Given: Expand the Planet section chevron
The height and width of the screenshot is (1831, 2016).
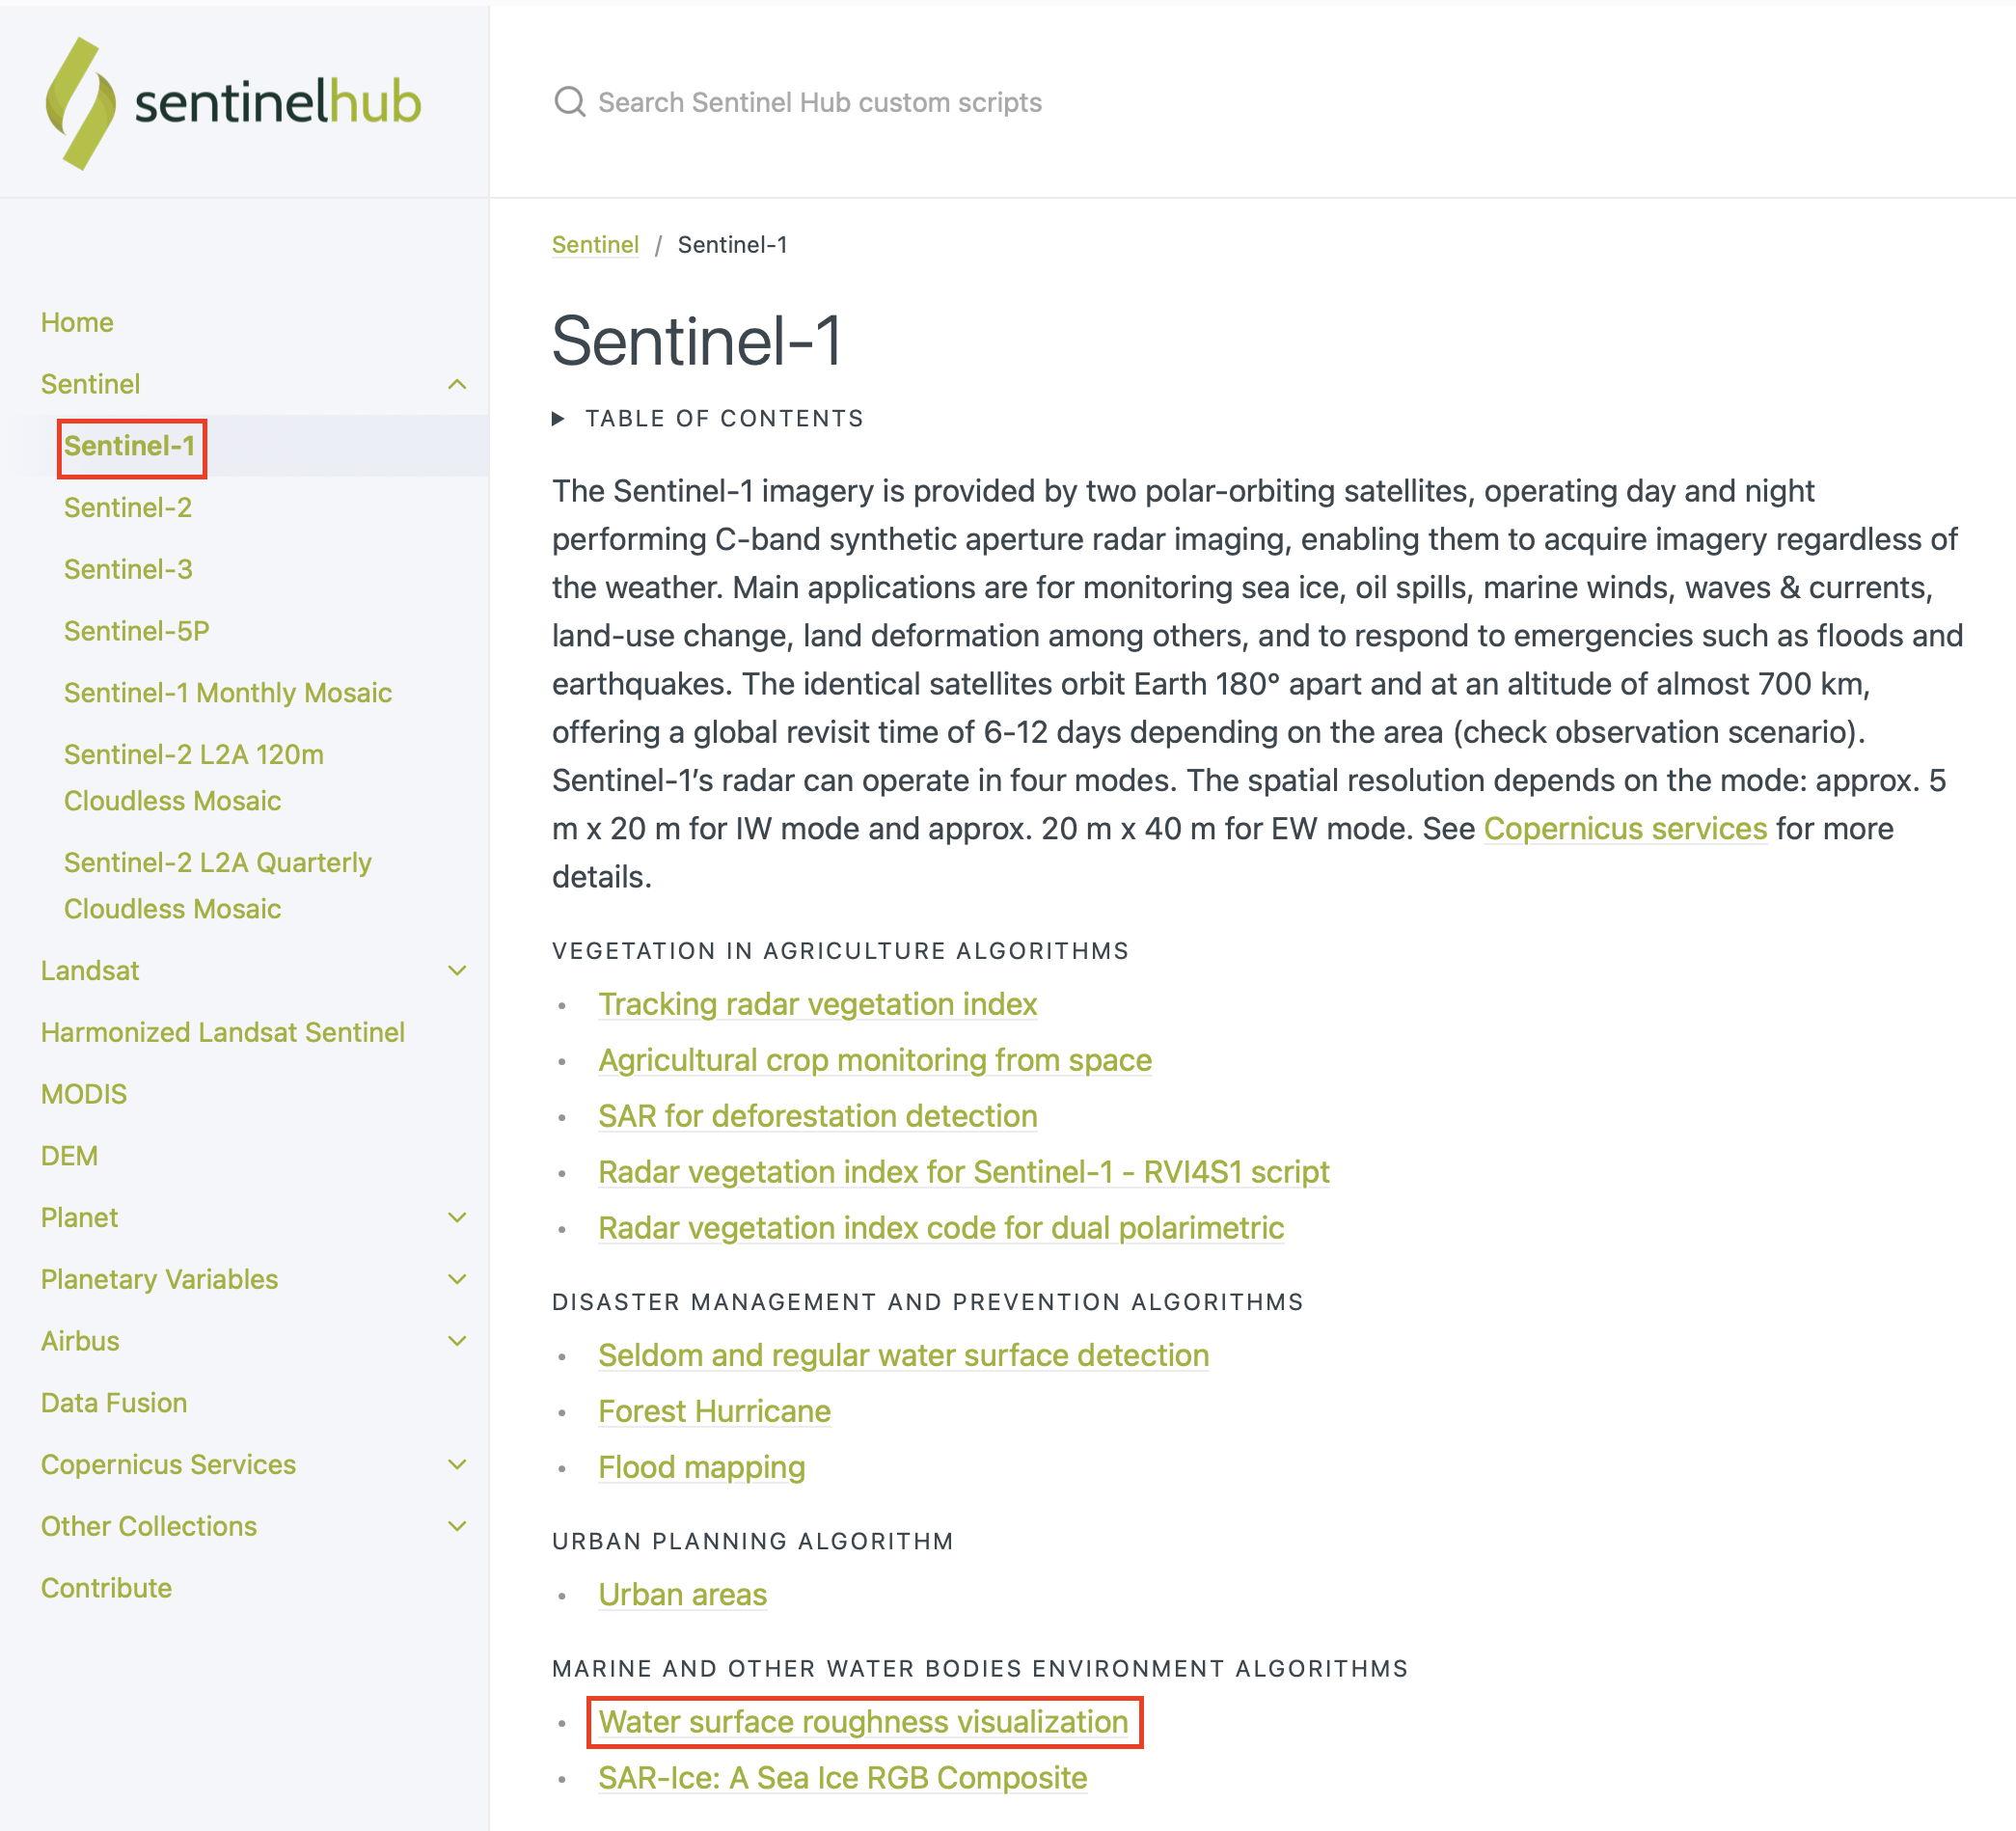Looking at the screenshot, I should click(457, 1217).
